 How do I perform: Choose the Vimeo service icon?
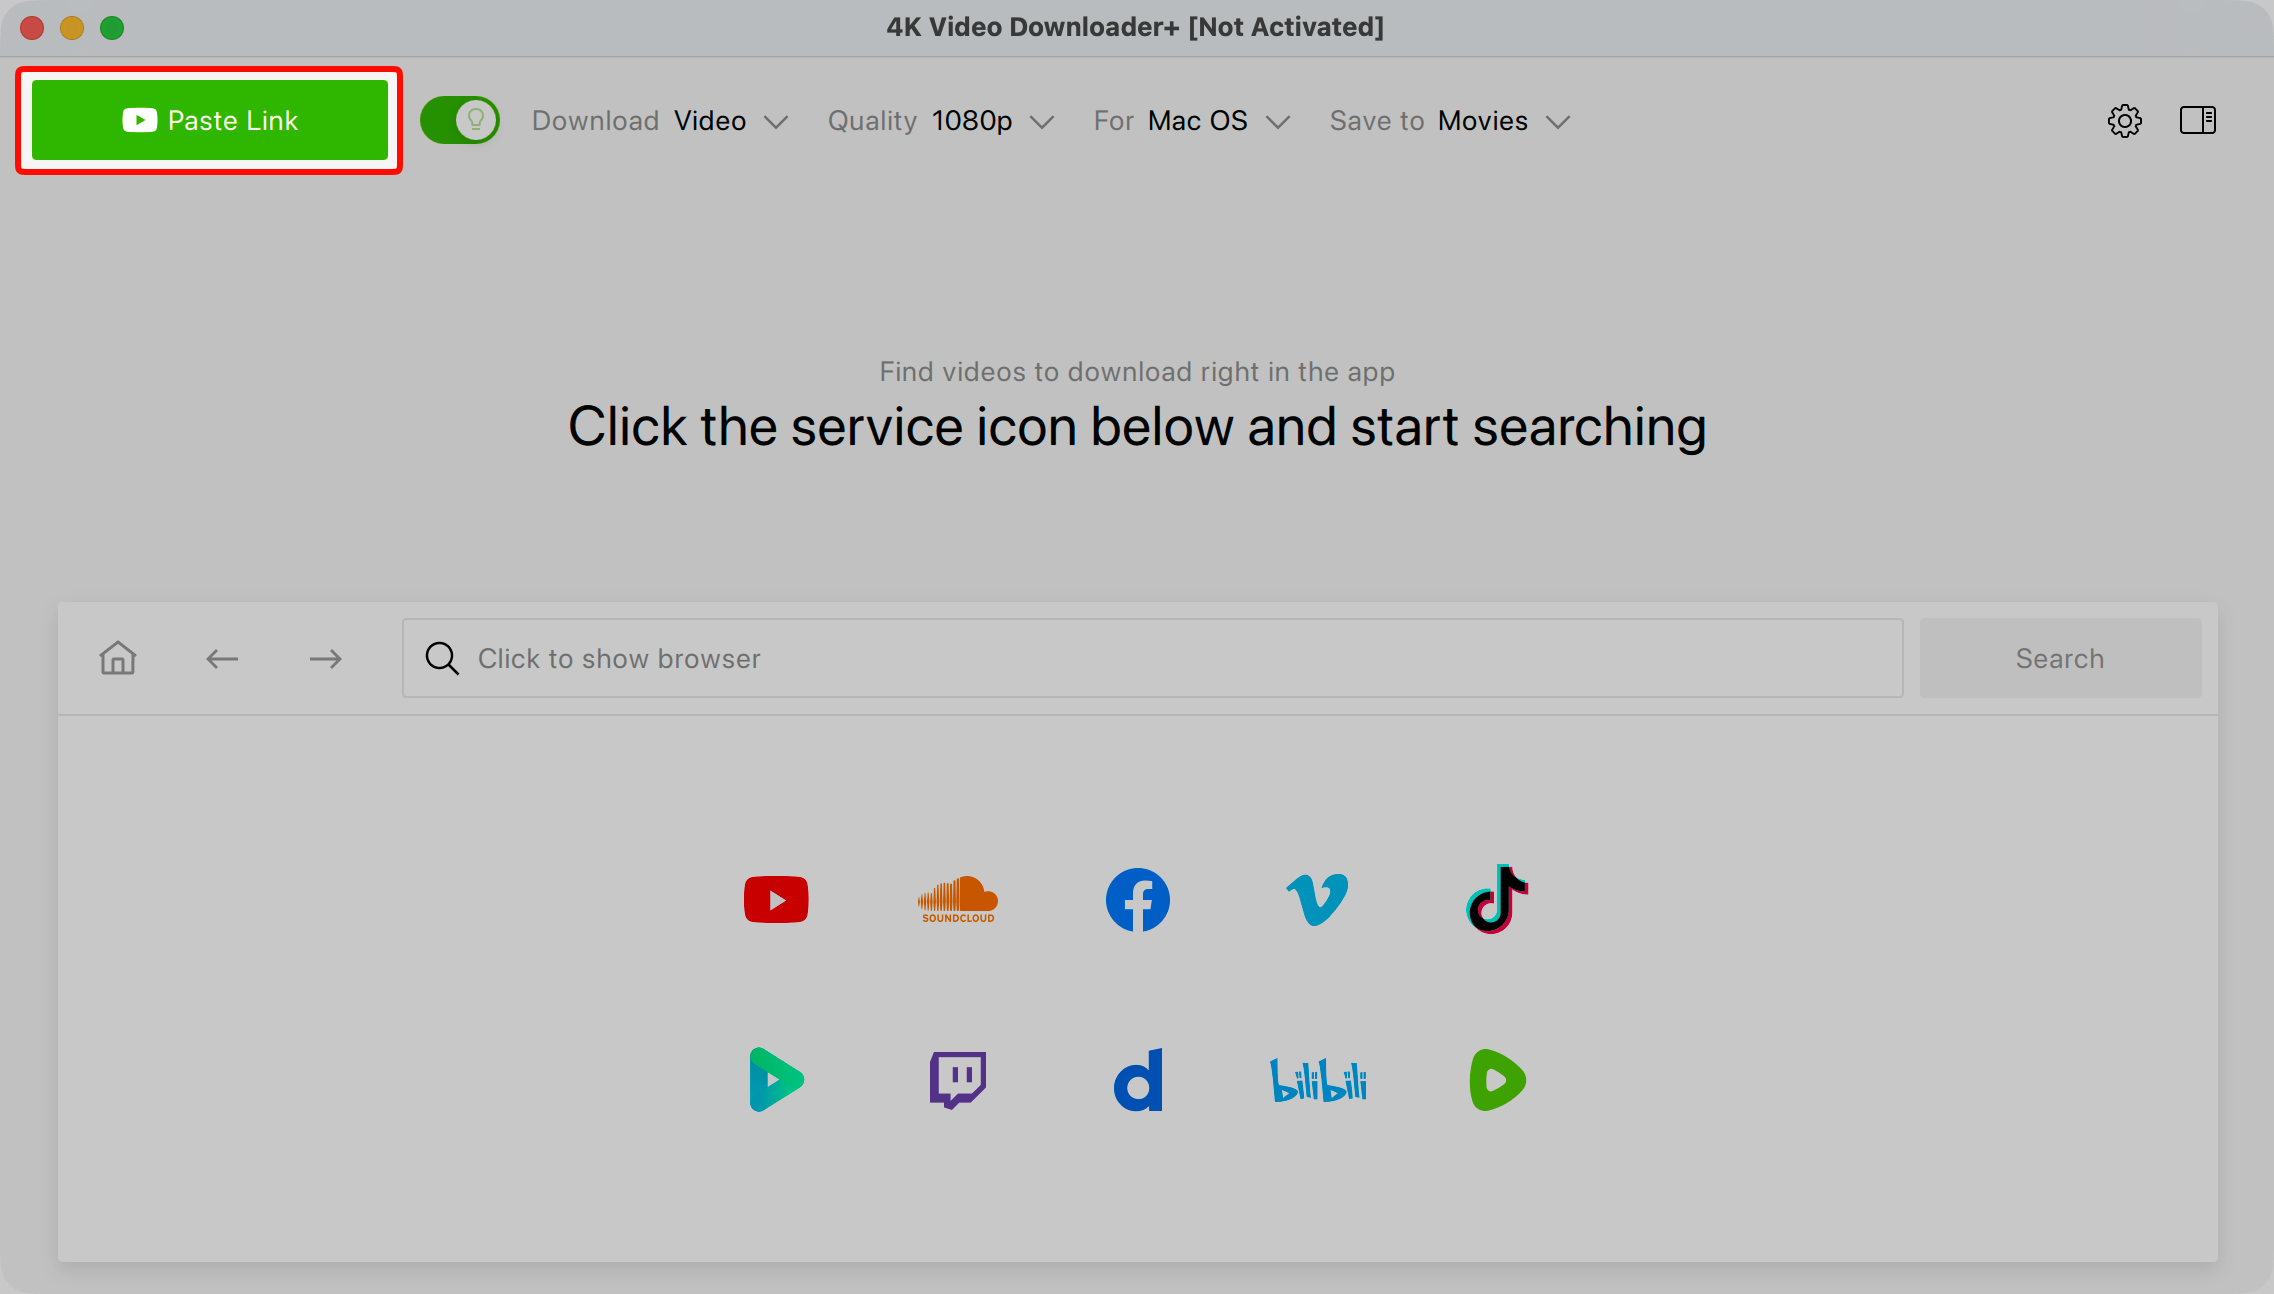tap(1317, 900)
